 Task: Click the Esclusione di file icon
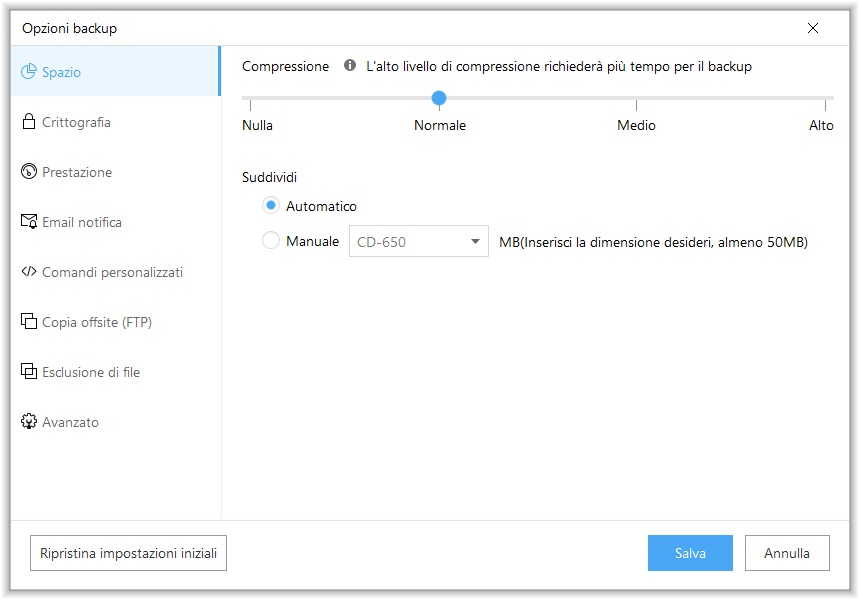29,372
